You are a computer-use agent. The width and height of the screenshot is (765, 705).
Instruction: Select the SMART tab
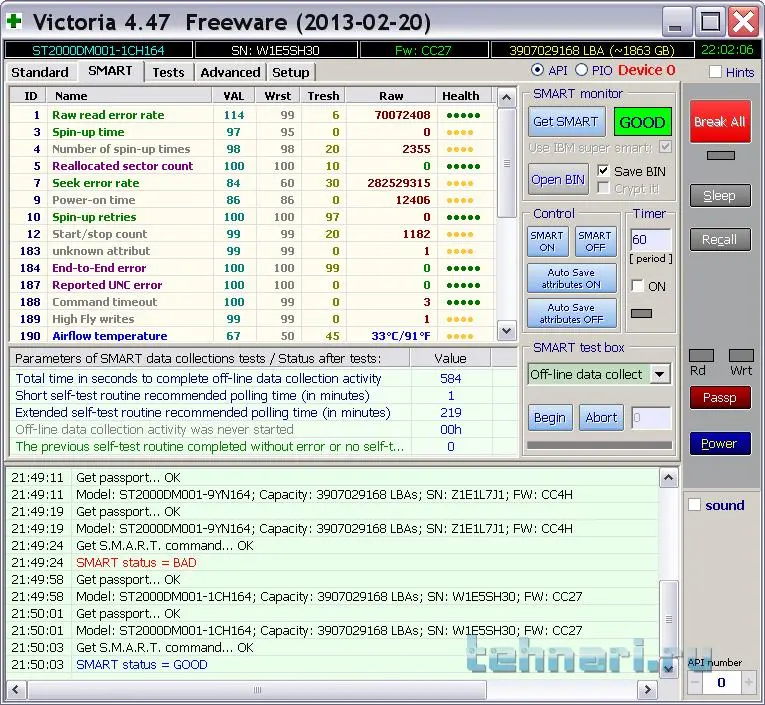pos(110,71)
